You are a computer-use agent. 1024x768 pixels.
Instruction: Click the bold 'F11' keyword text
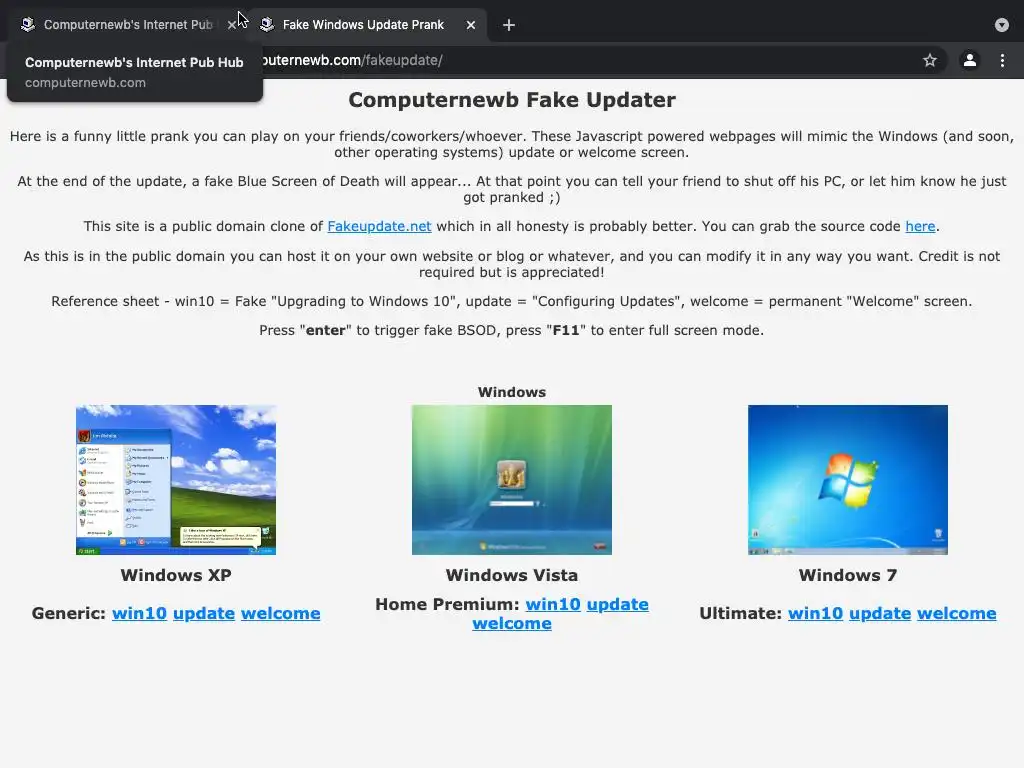(566, 330)
